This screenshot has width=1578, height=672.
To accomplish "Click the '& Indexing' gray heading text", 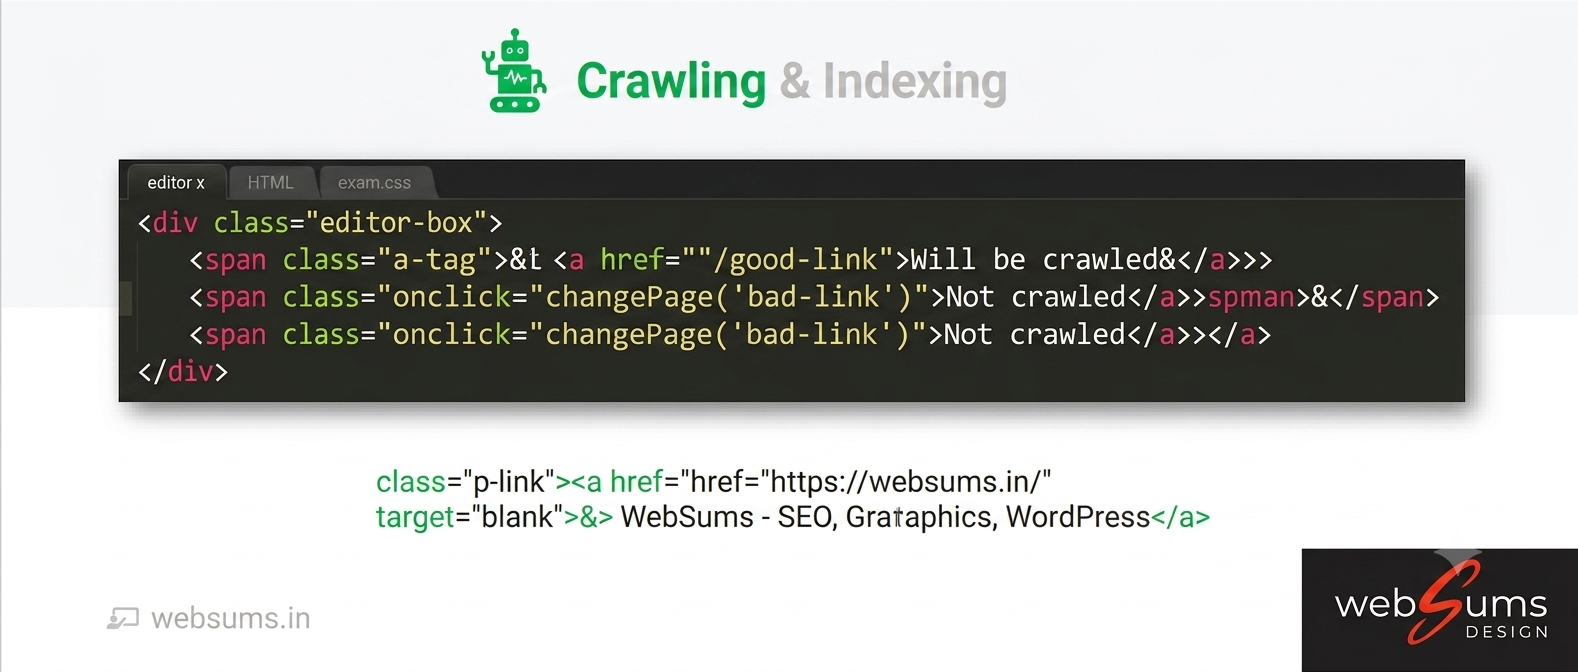I will (893, 81).
